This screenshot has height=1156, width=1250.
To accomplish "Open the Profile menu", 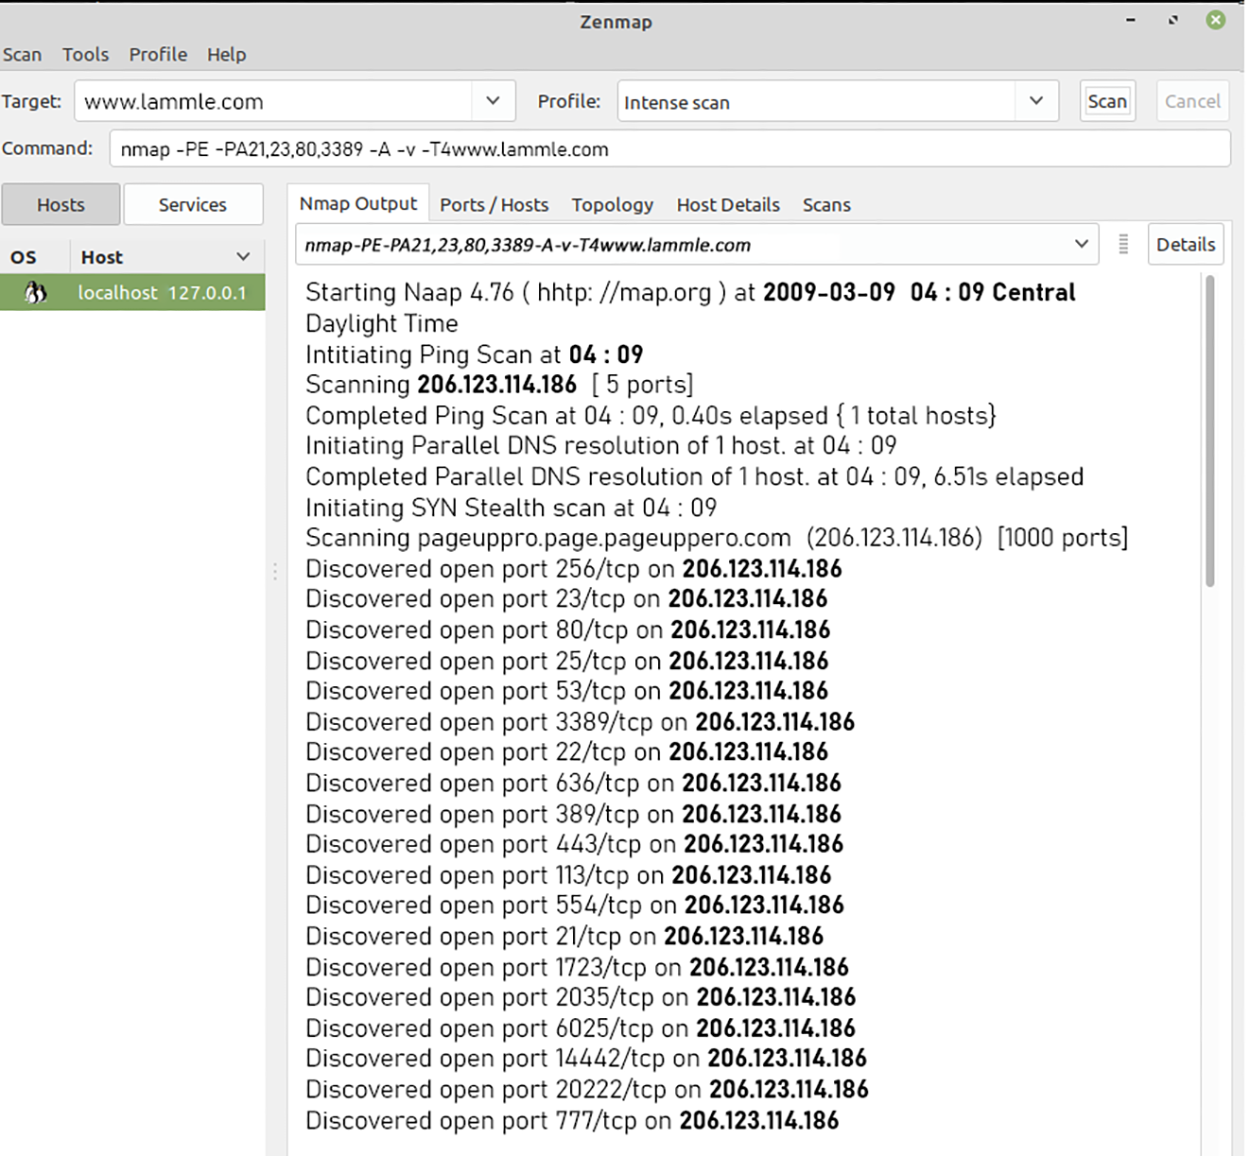I will coord(158,55).
